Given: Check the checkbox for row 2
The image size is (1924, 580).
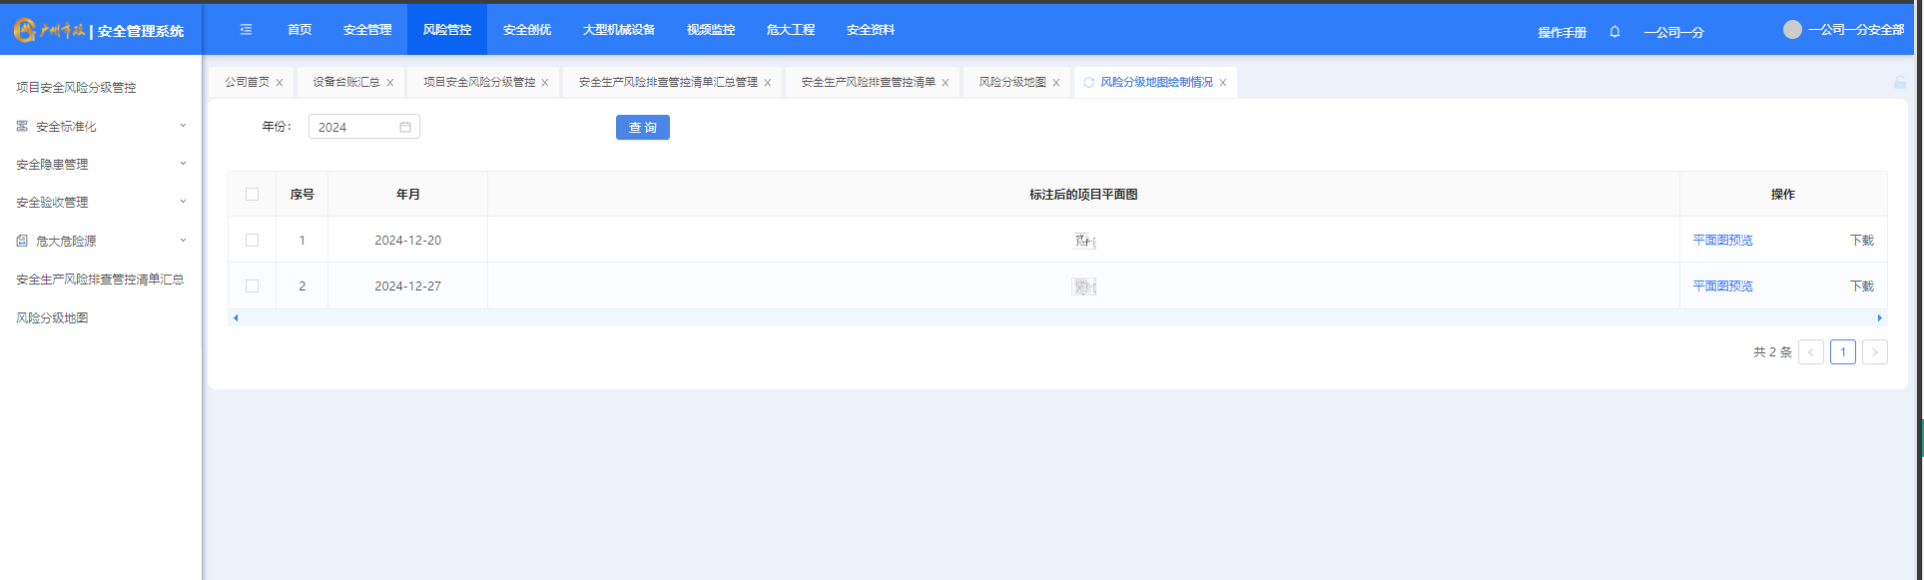Looking at the screenshot, I should 252,286.
